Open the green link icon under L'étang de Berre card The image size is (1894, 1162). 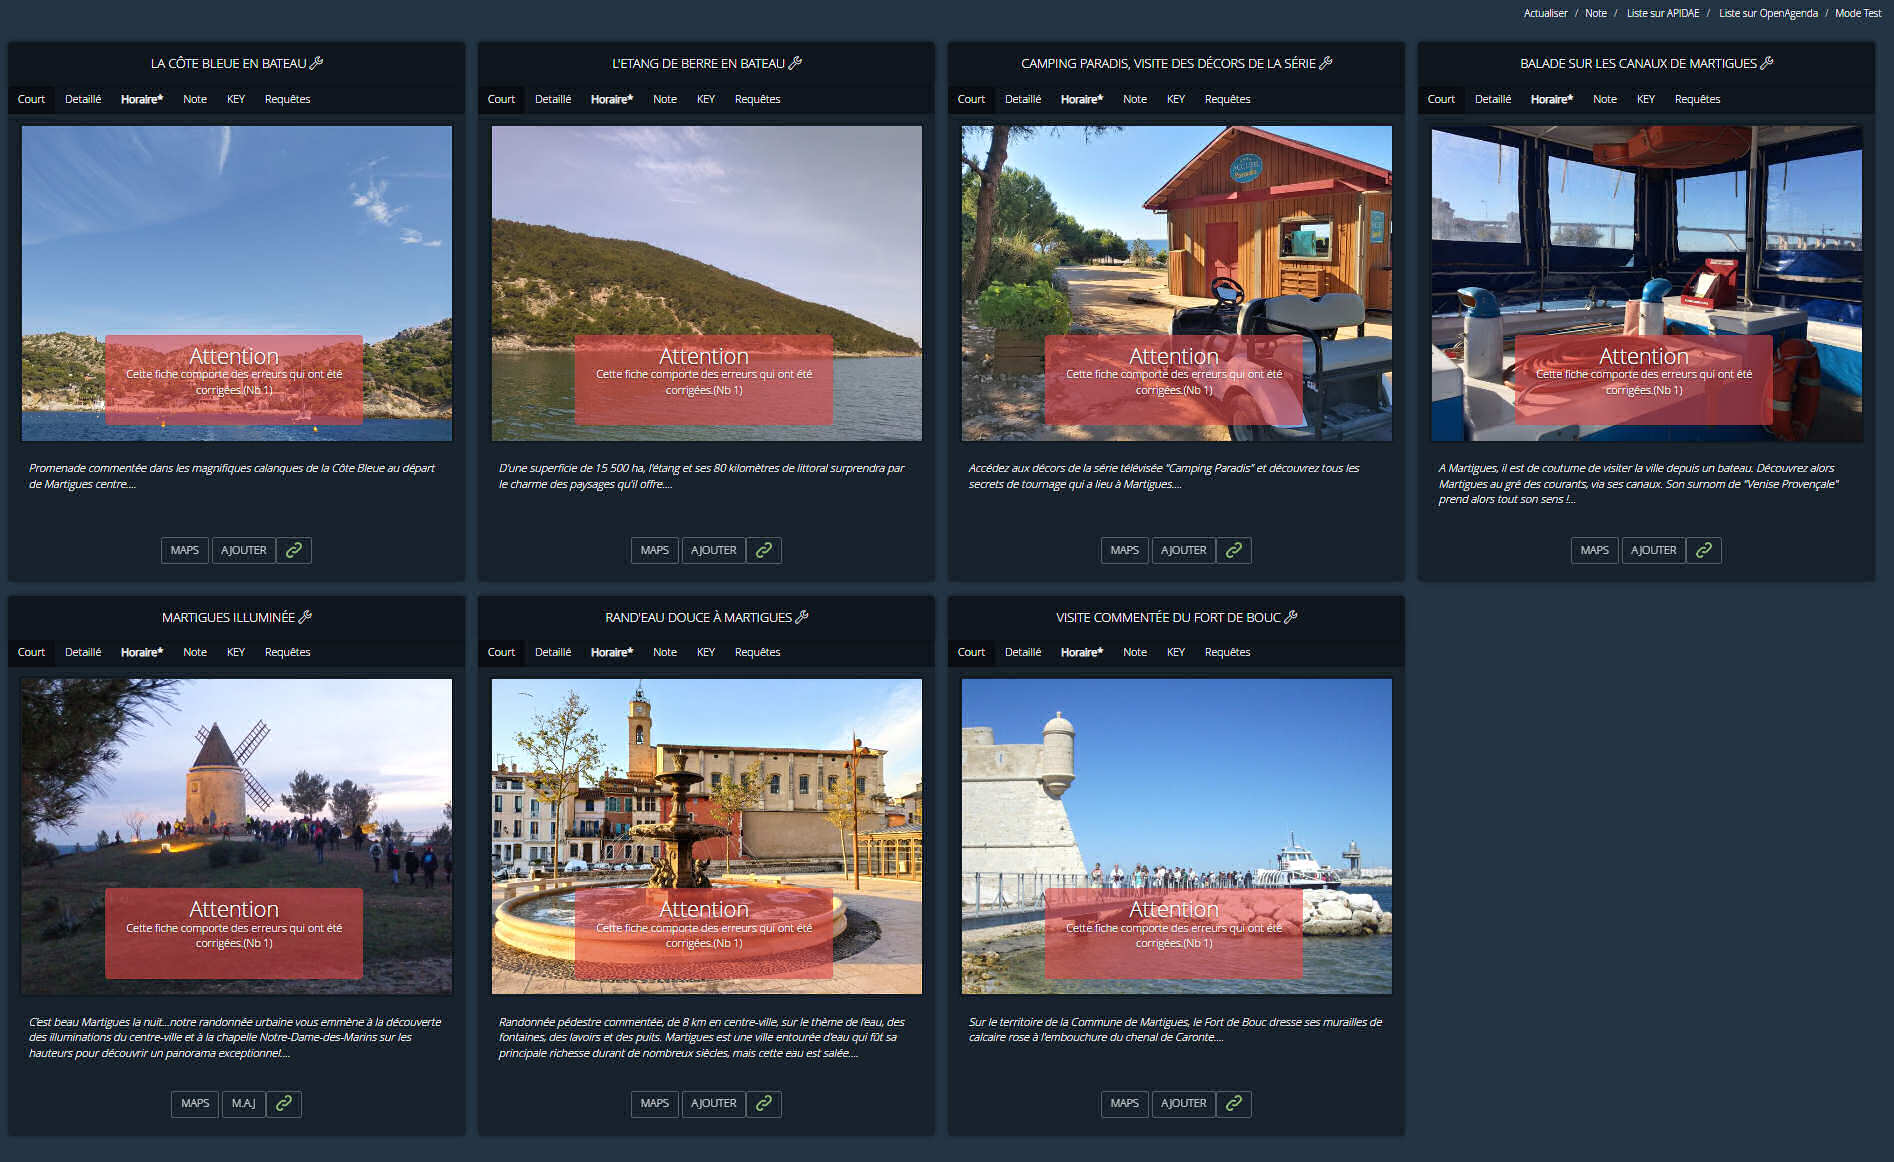[763, 550]
